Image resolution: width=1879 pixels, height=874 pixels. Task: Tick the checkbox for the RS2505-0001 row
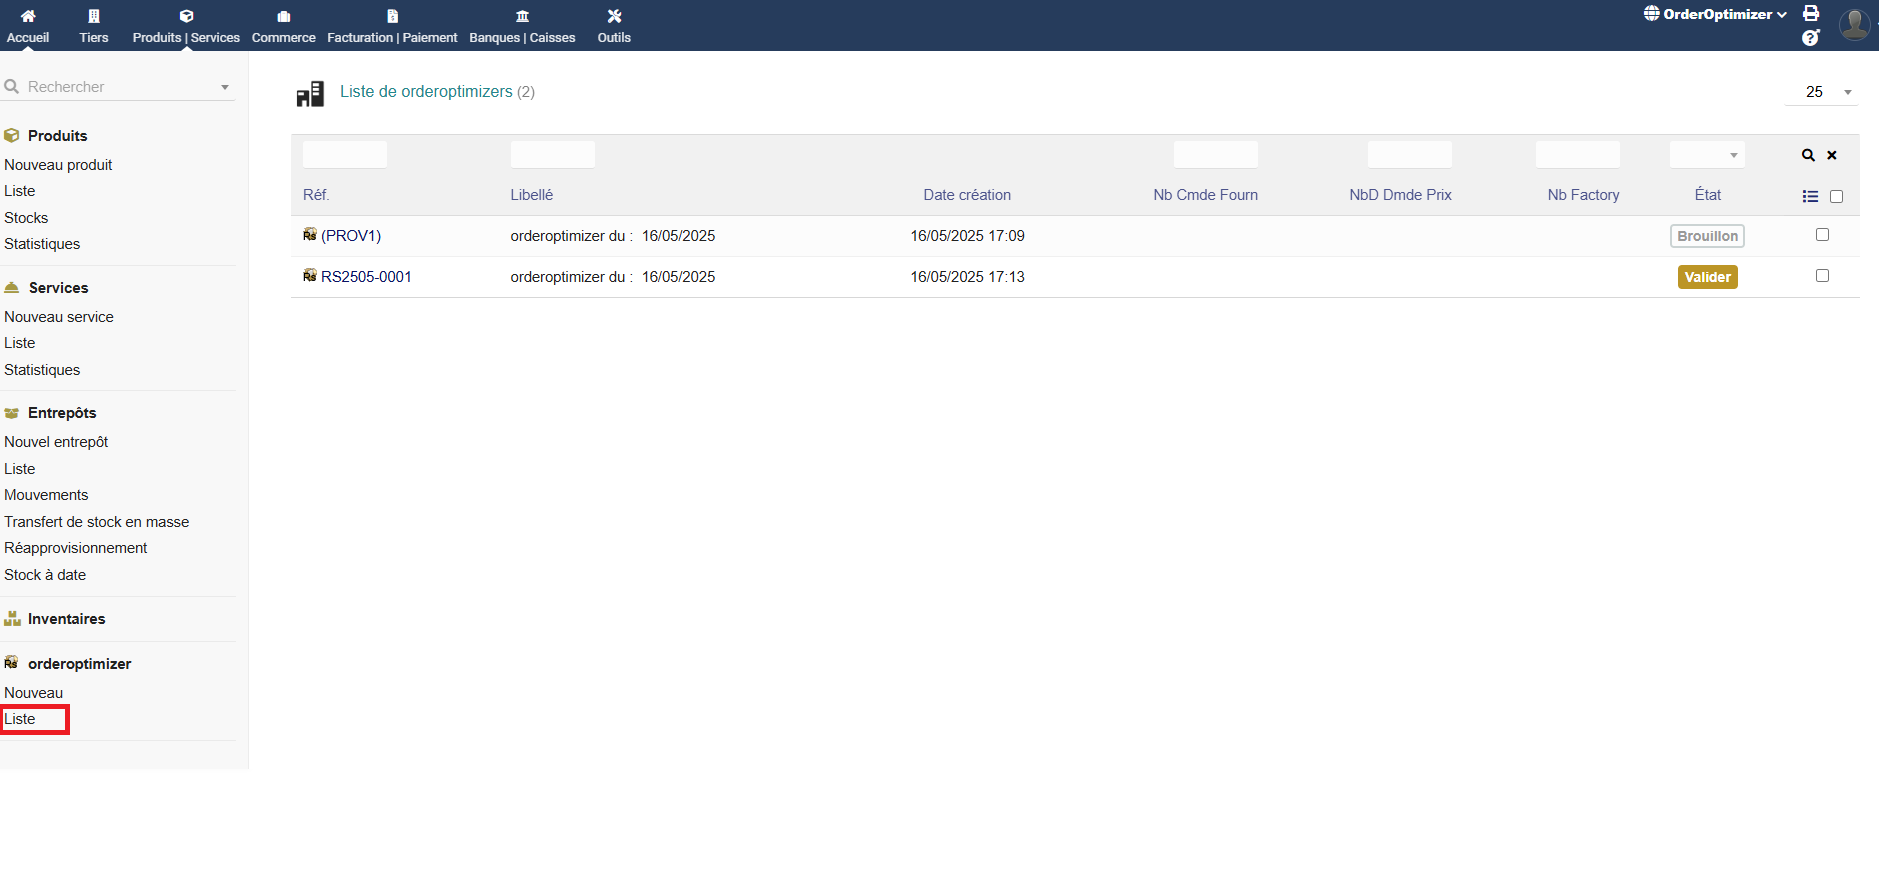pos(1822,276)
